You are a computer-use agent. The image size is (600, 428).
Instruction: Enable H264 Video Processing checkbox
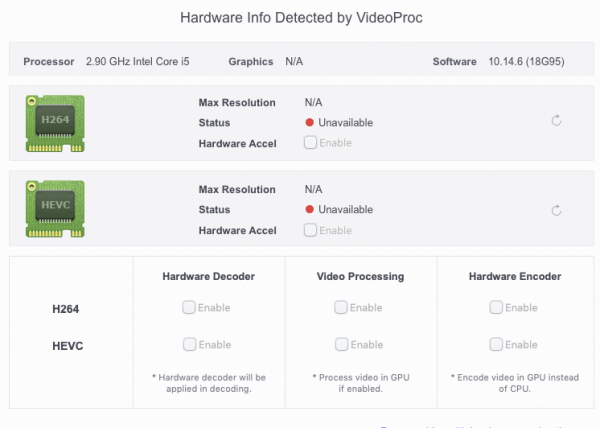tap(342, 308)
